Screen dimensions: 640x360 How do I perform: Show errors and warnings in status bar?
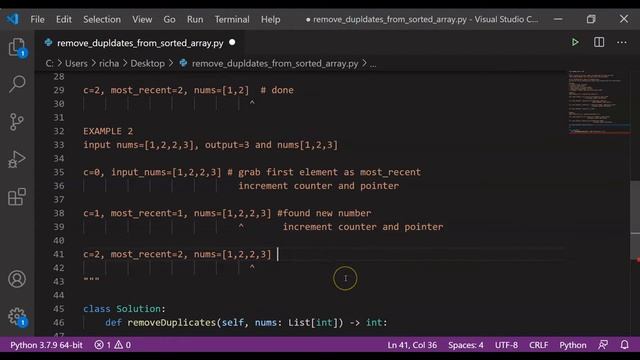tap(113, 345)
